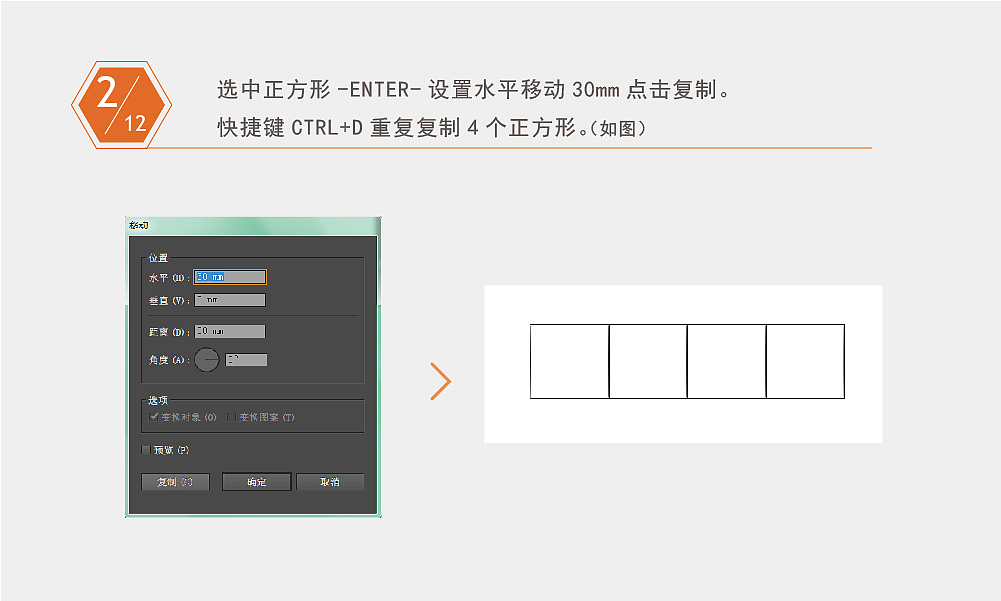Screen dimensions: 1001x601
Task: Select the last square in the row preview
Action: pyautogui.click(x=805, y=362)
